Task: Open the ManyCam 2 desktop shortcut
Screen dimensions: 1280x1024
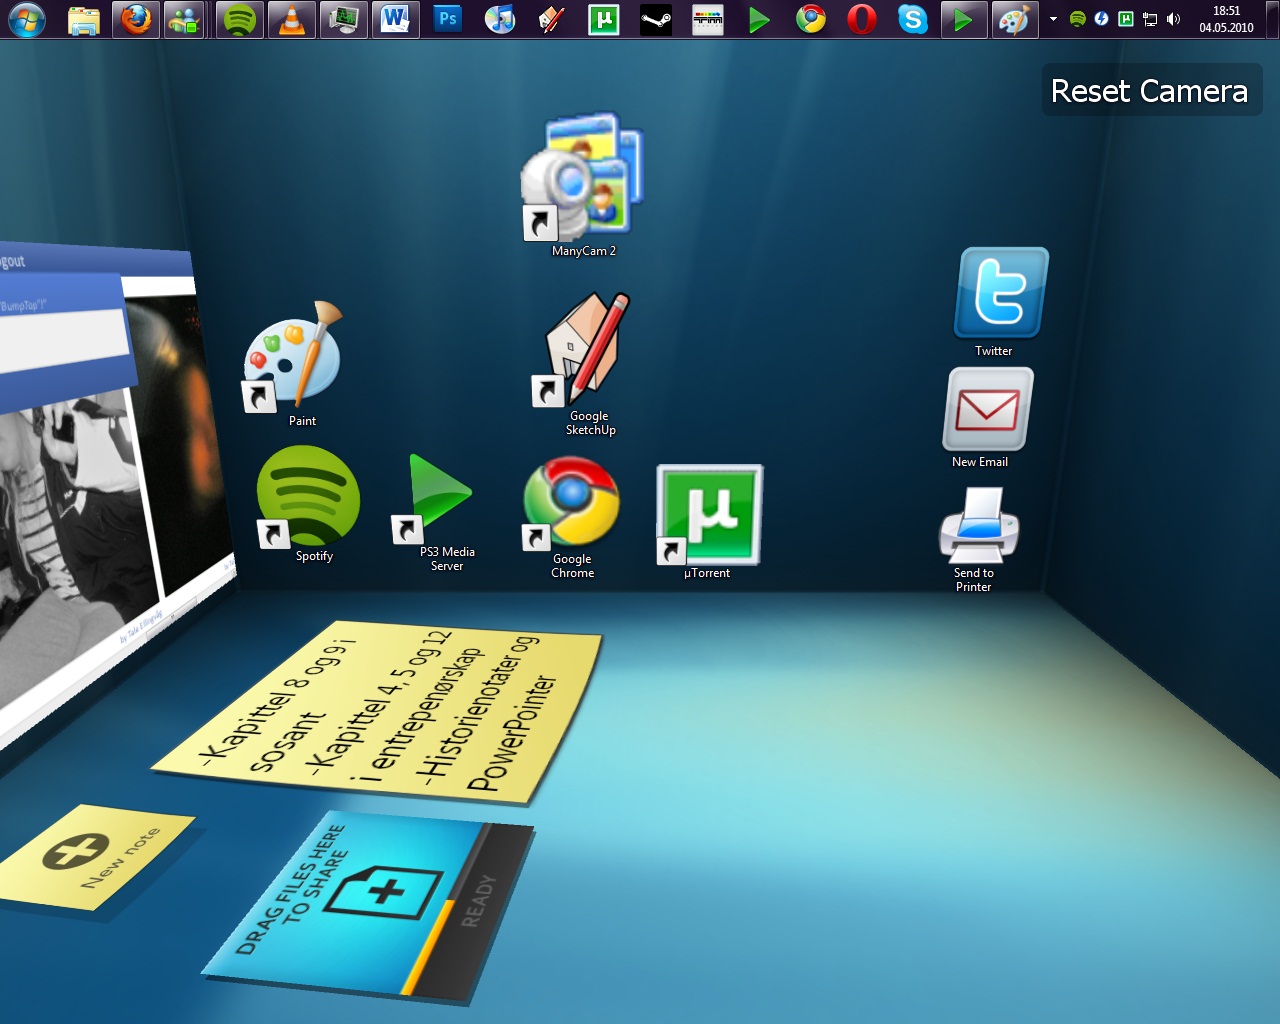Action: click(583, 185)
